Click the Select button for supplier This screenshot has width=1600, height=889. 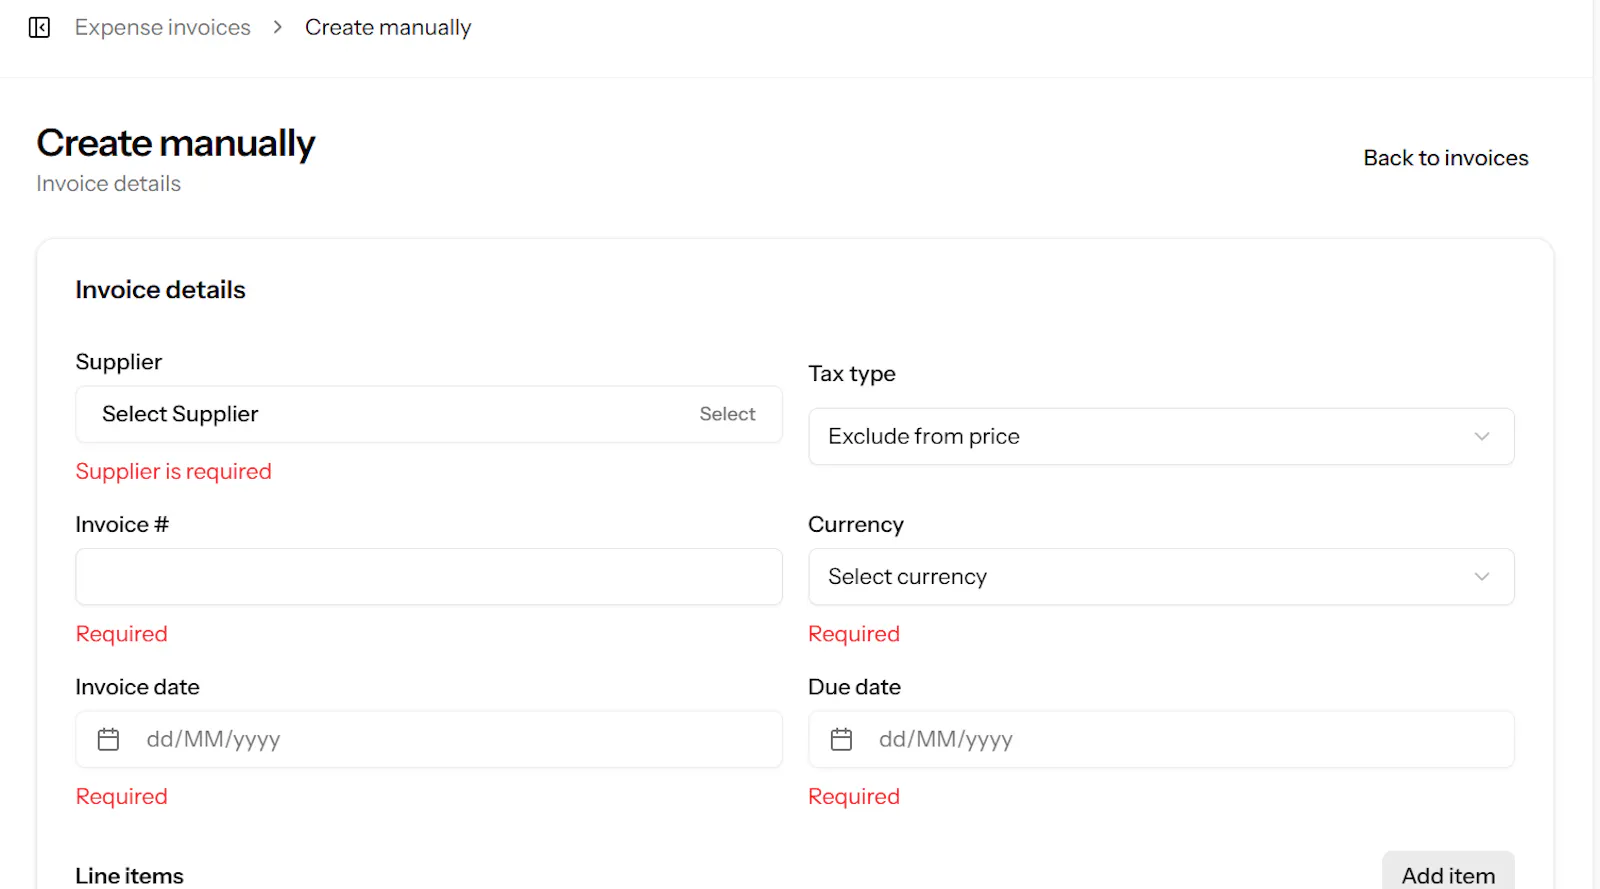coord(727,414)
